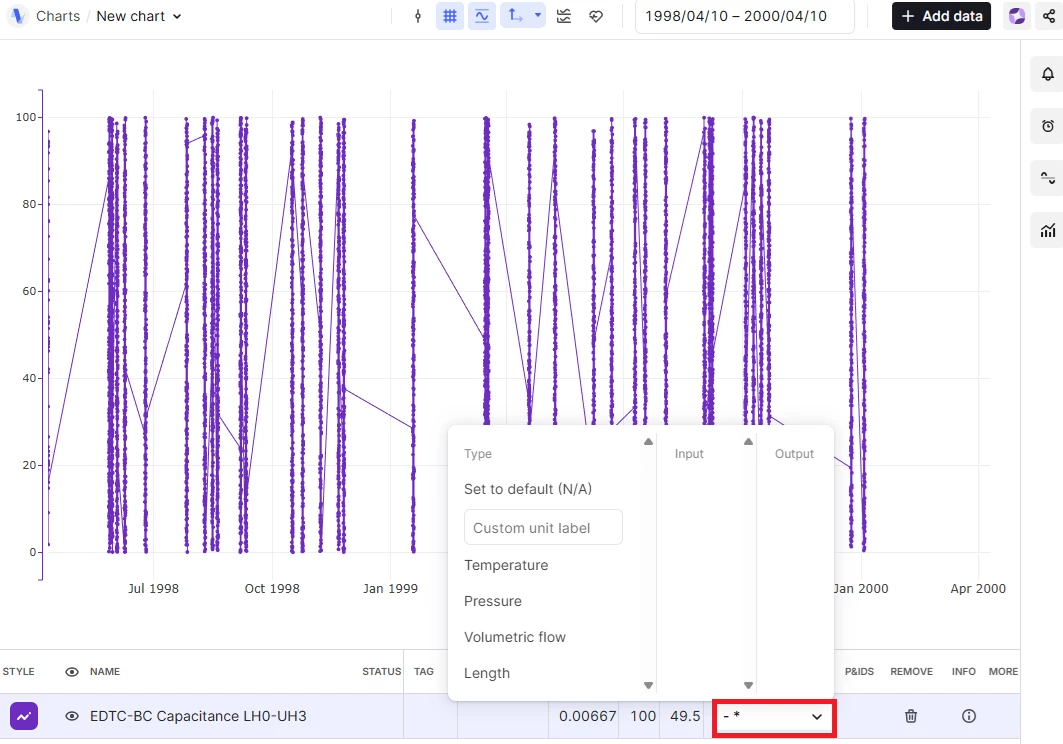Click the Jul 1998 x-axis label
Image resolution: width=1063 pixels, height=744 pixels.
[x=153, y=589]
